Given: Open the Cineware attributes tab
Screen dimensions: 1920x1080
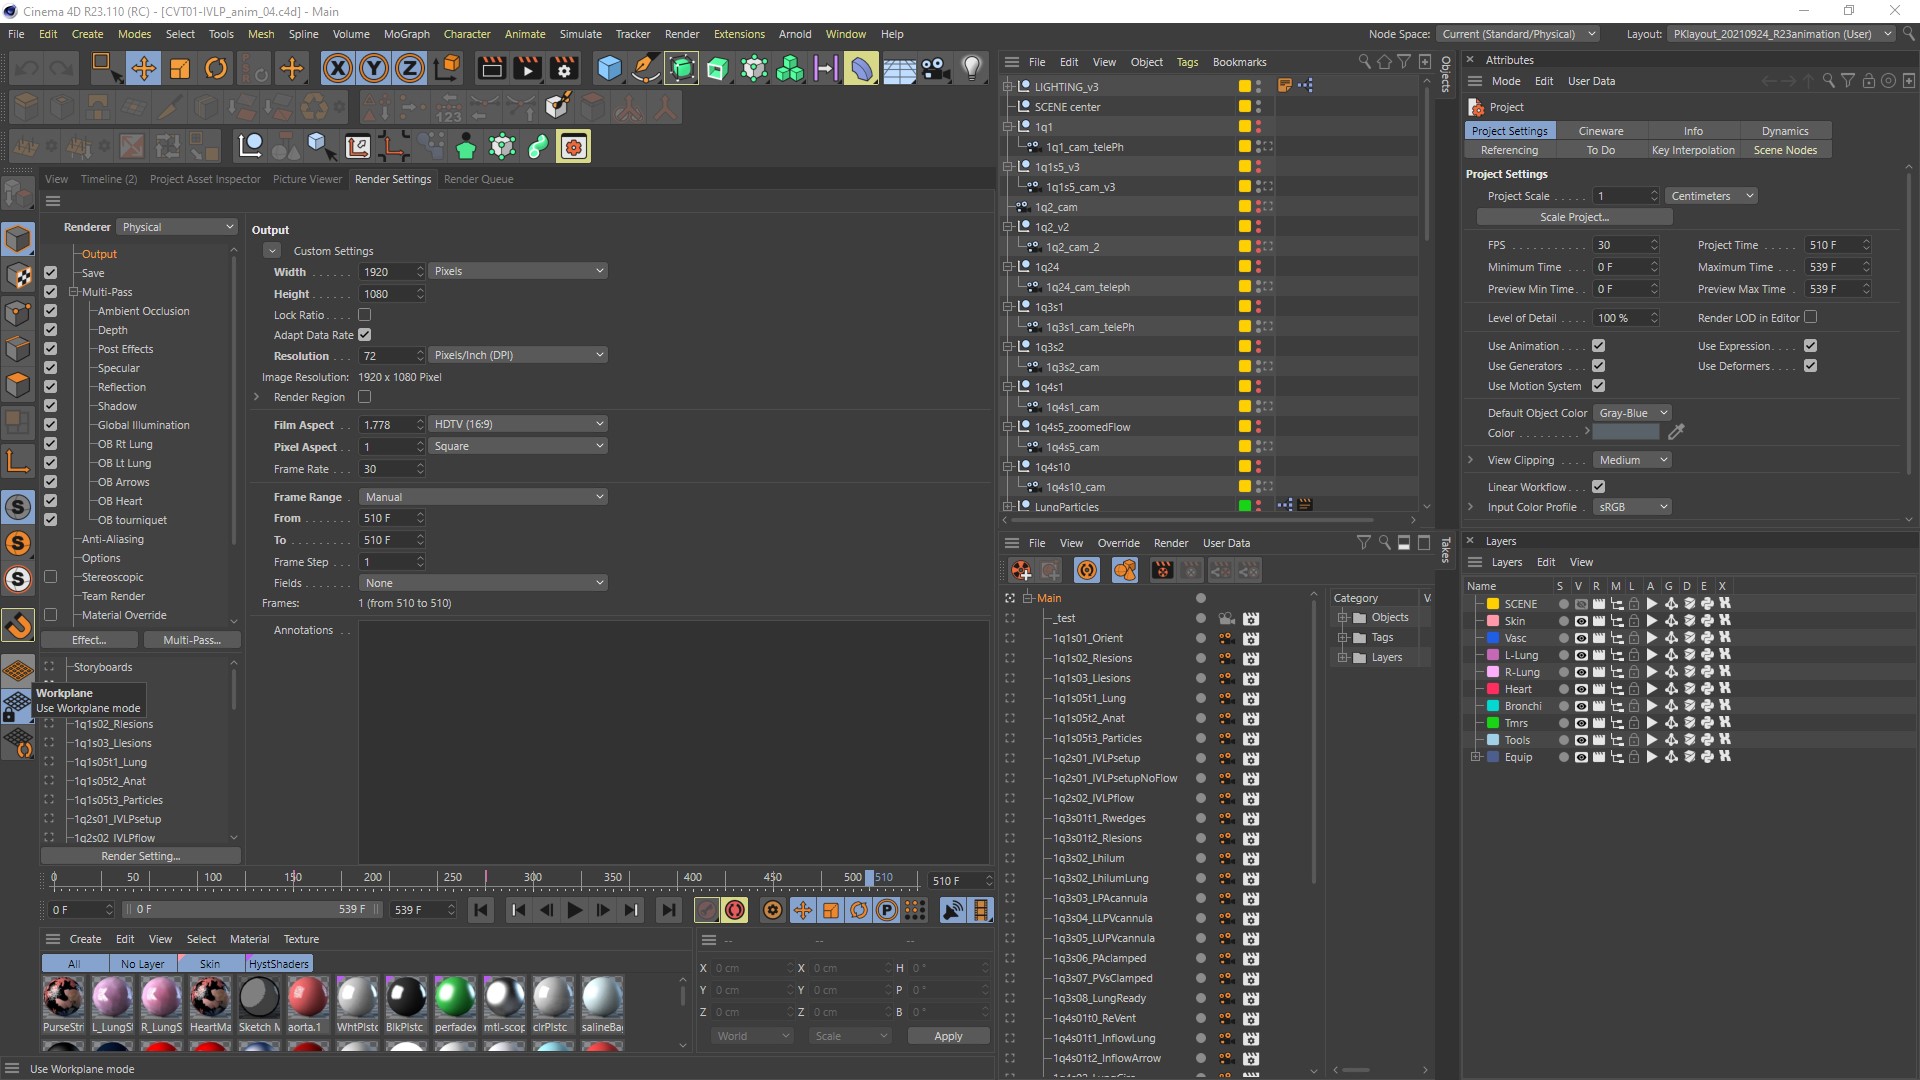Looking at the screenshot, I should pos(1601,131).
